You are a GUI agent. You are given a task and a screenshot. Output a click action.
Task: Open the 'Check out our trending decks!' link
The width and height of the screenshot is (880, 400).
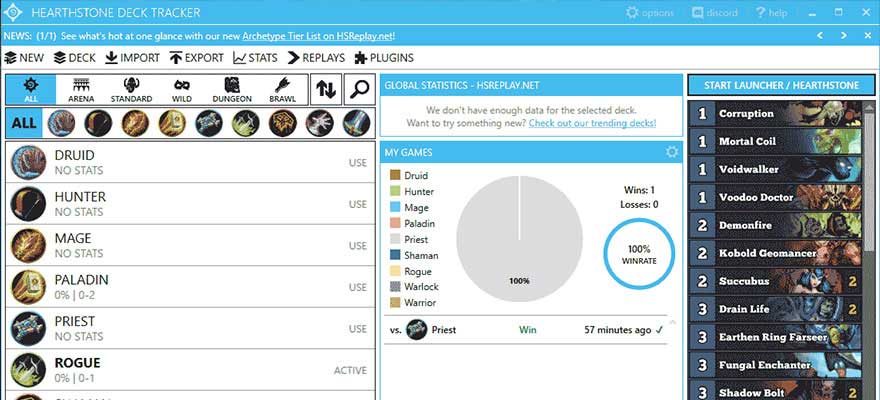click(592, 122)
